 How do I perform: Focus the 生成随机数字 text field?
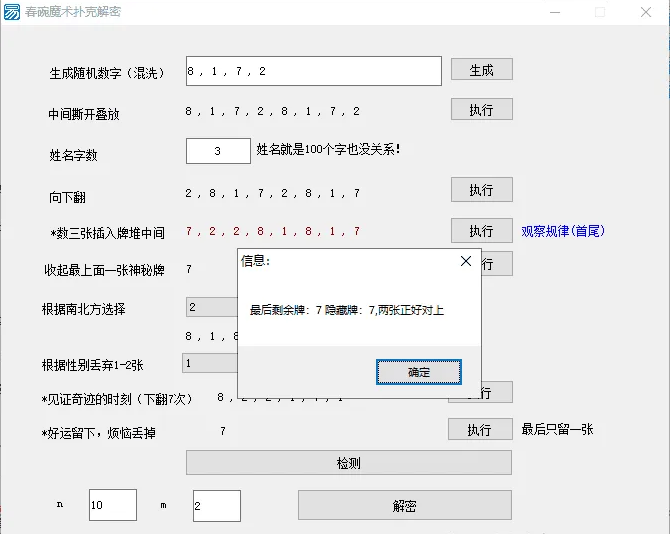coord(313,72)
